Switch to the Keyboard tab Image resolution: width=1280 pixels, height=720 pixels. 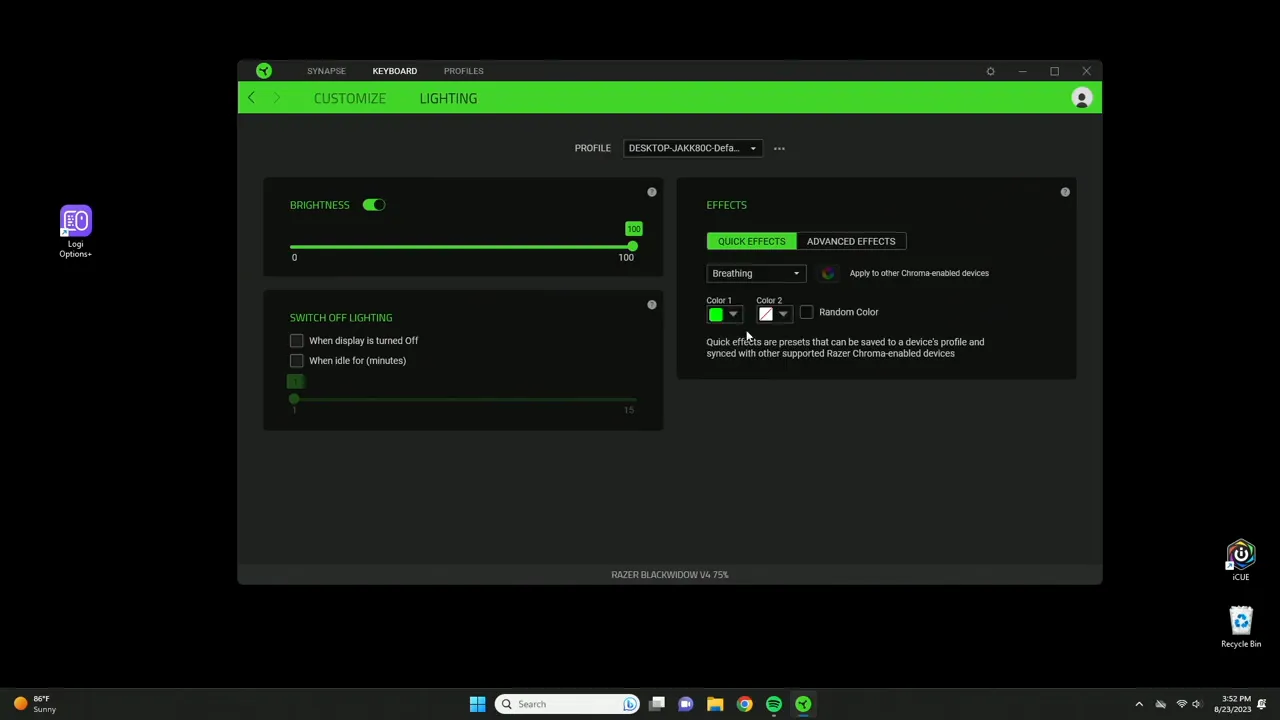pos(394,71)
